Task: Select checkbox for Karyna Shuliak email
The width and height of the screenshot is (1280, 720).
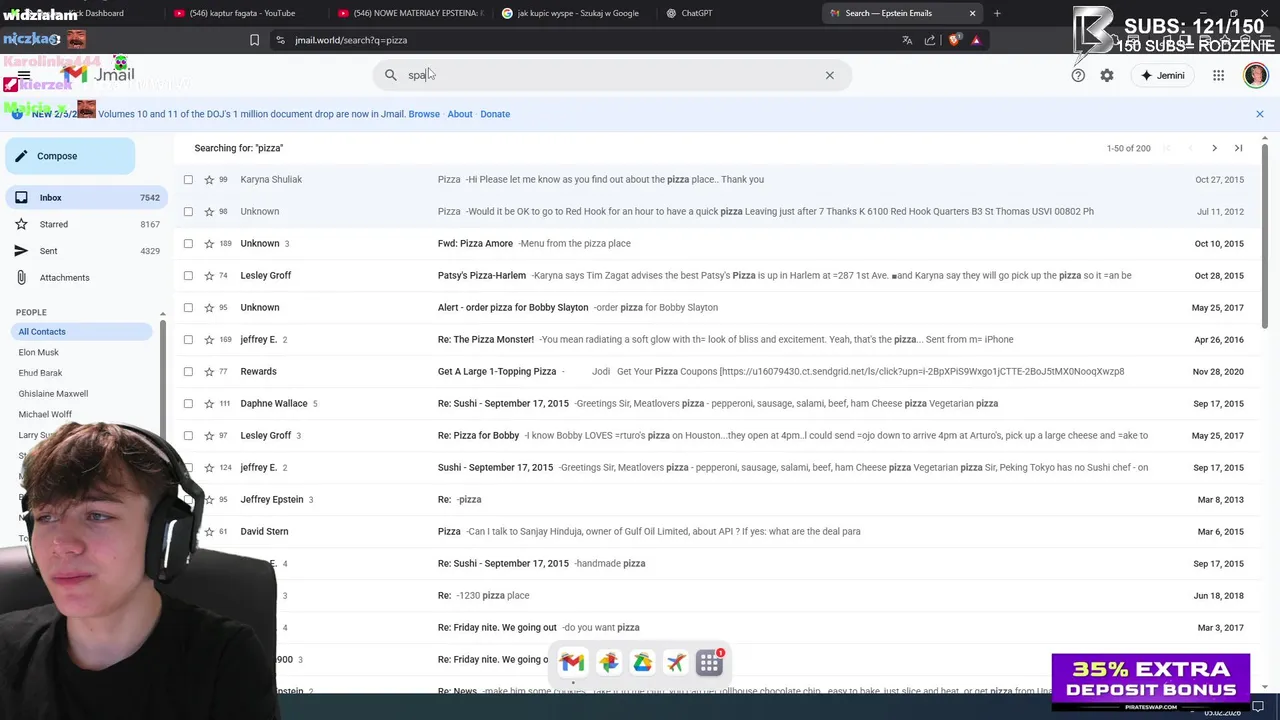Action: click(x=188, y=180)
